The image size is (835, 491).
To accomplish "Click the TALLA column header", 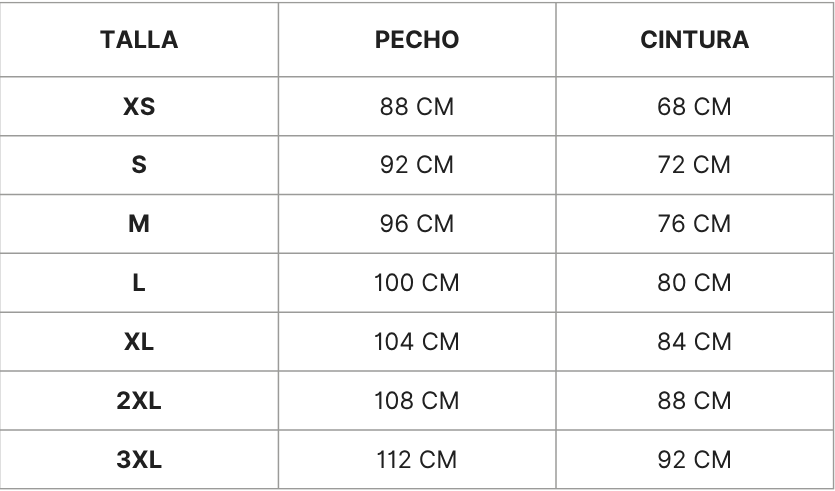I will click(139, 41).
